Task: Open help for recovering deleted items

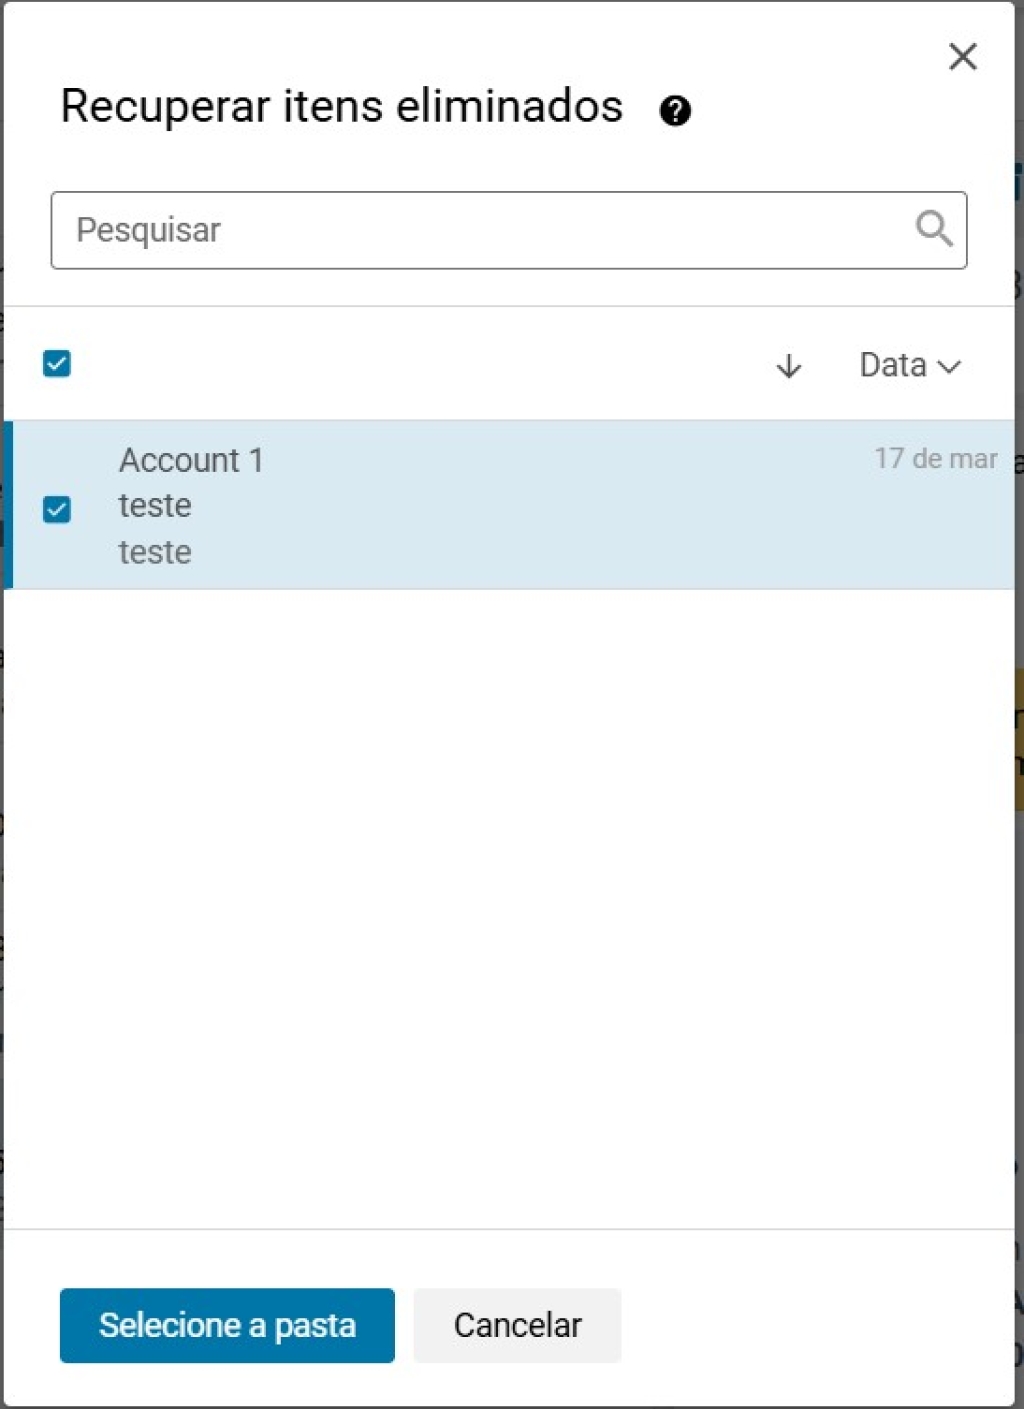Action: click(x=675, y=110)
